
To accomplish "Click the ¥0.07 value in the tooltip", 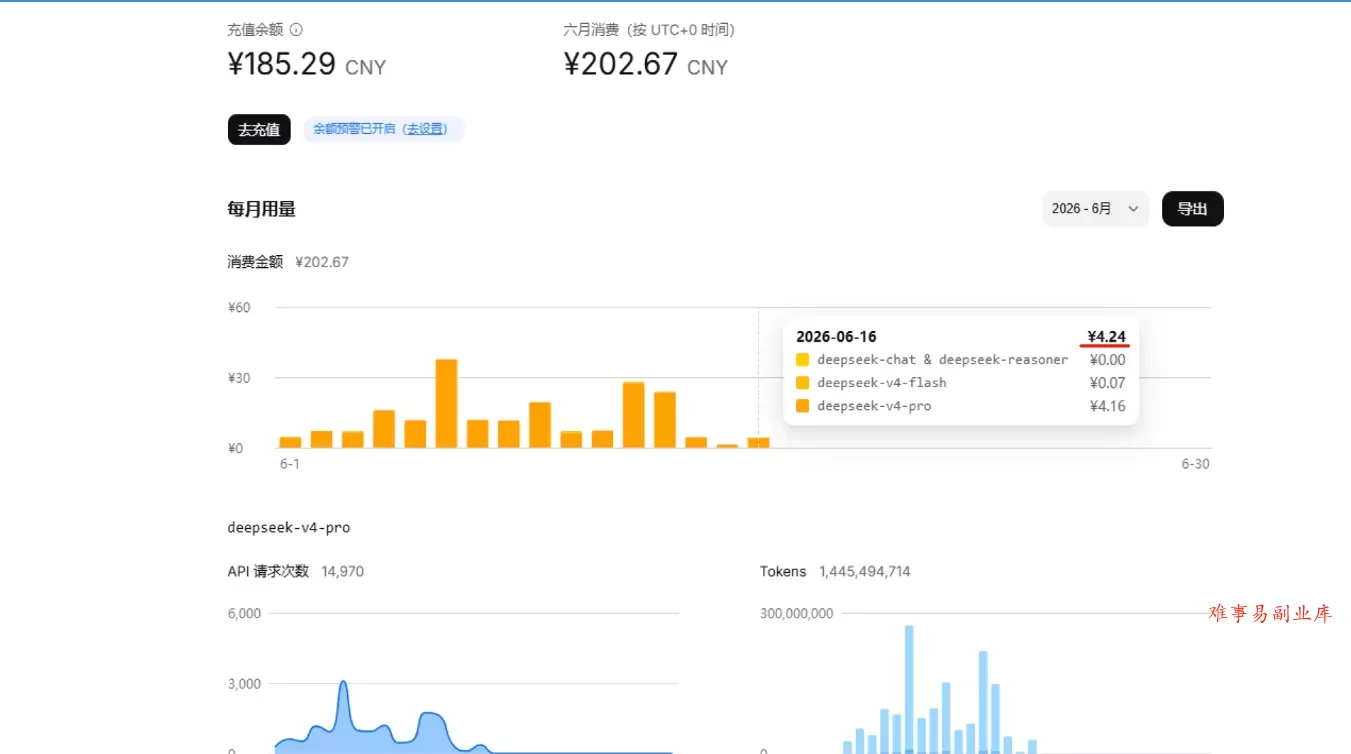I will (x=1107, y=383).
